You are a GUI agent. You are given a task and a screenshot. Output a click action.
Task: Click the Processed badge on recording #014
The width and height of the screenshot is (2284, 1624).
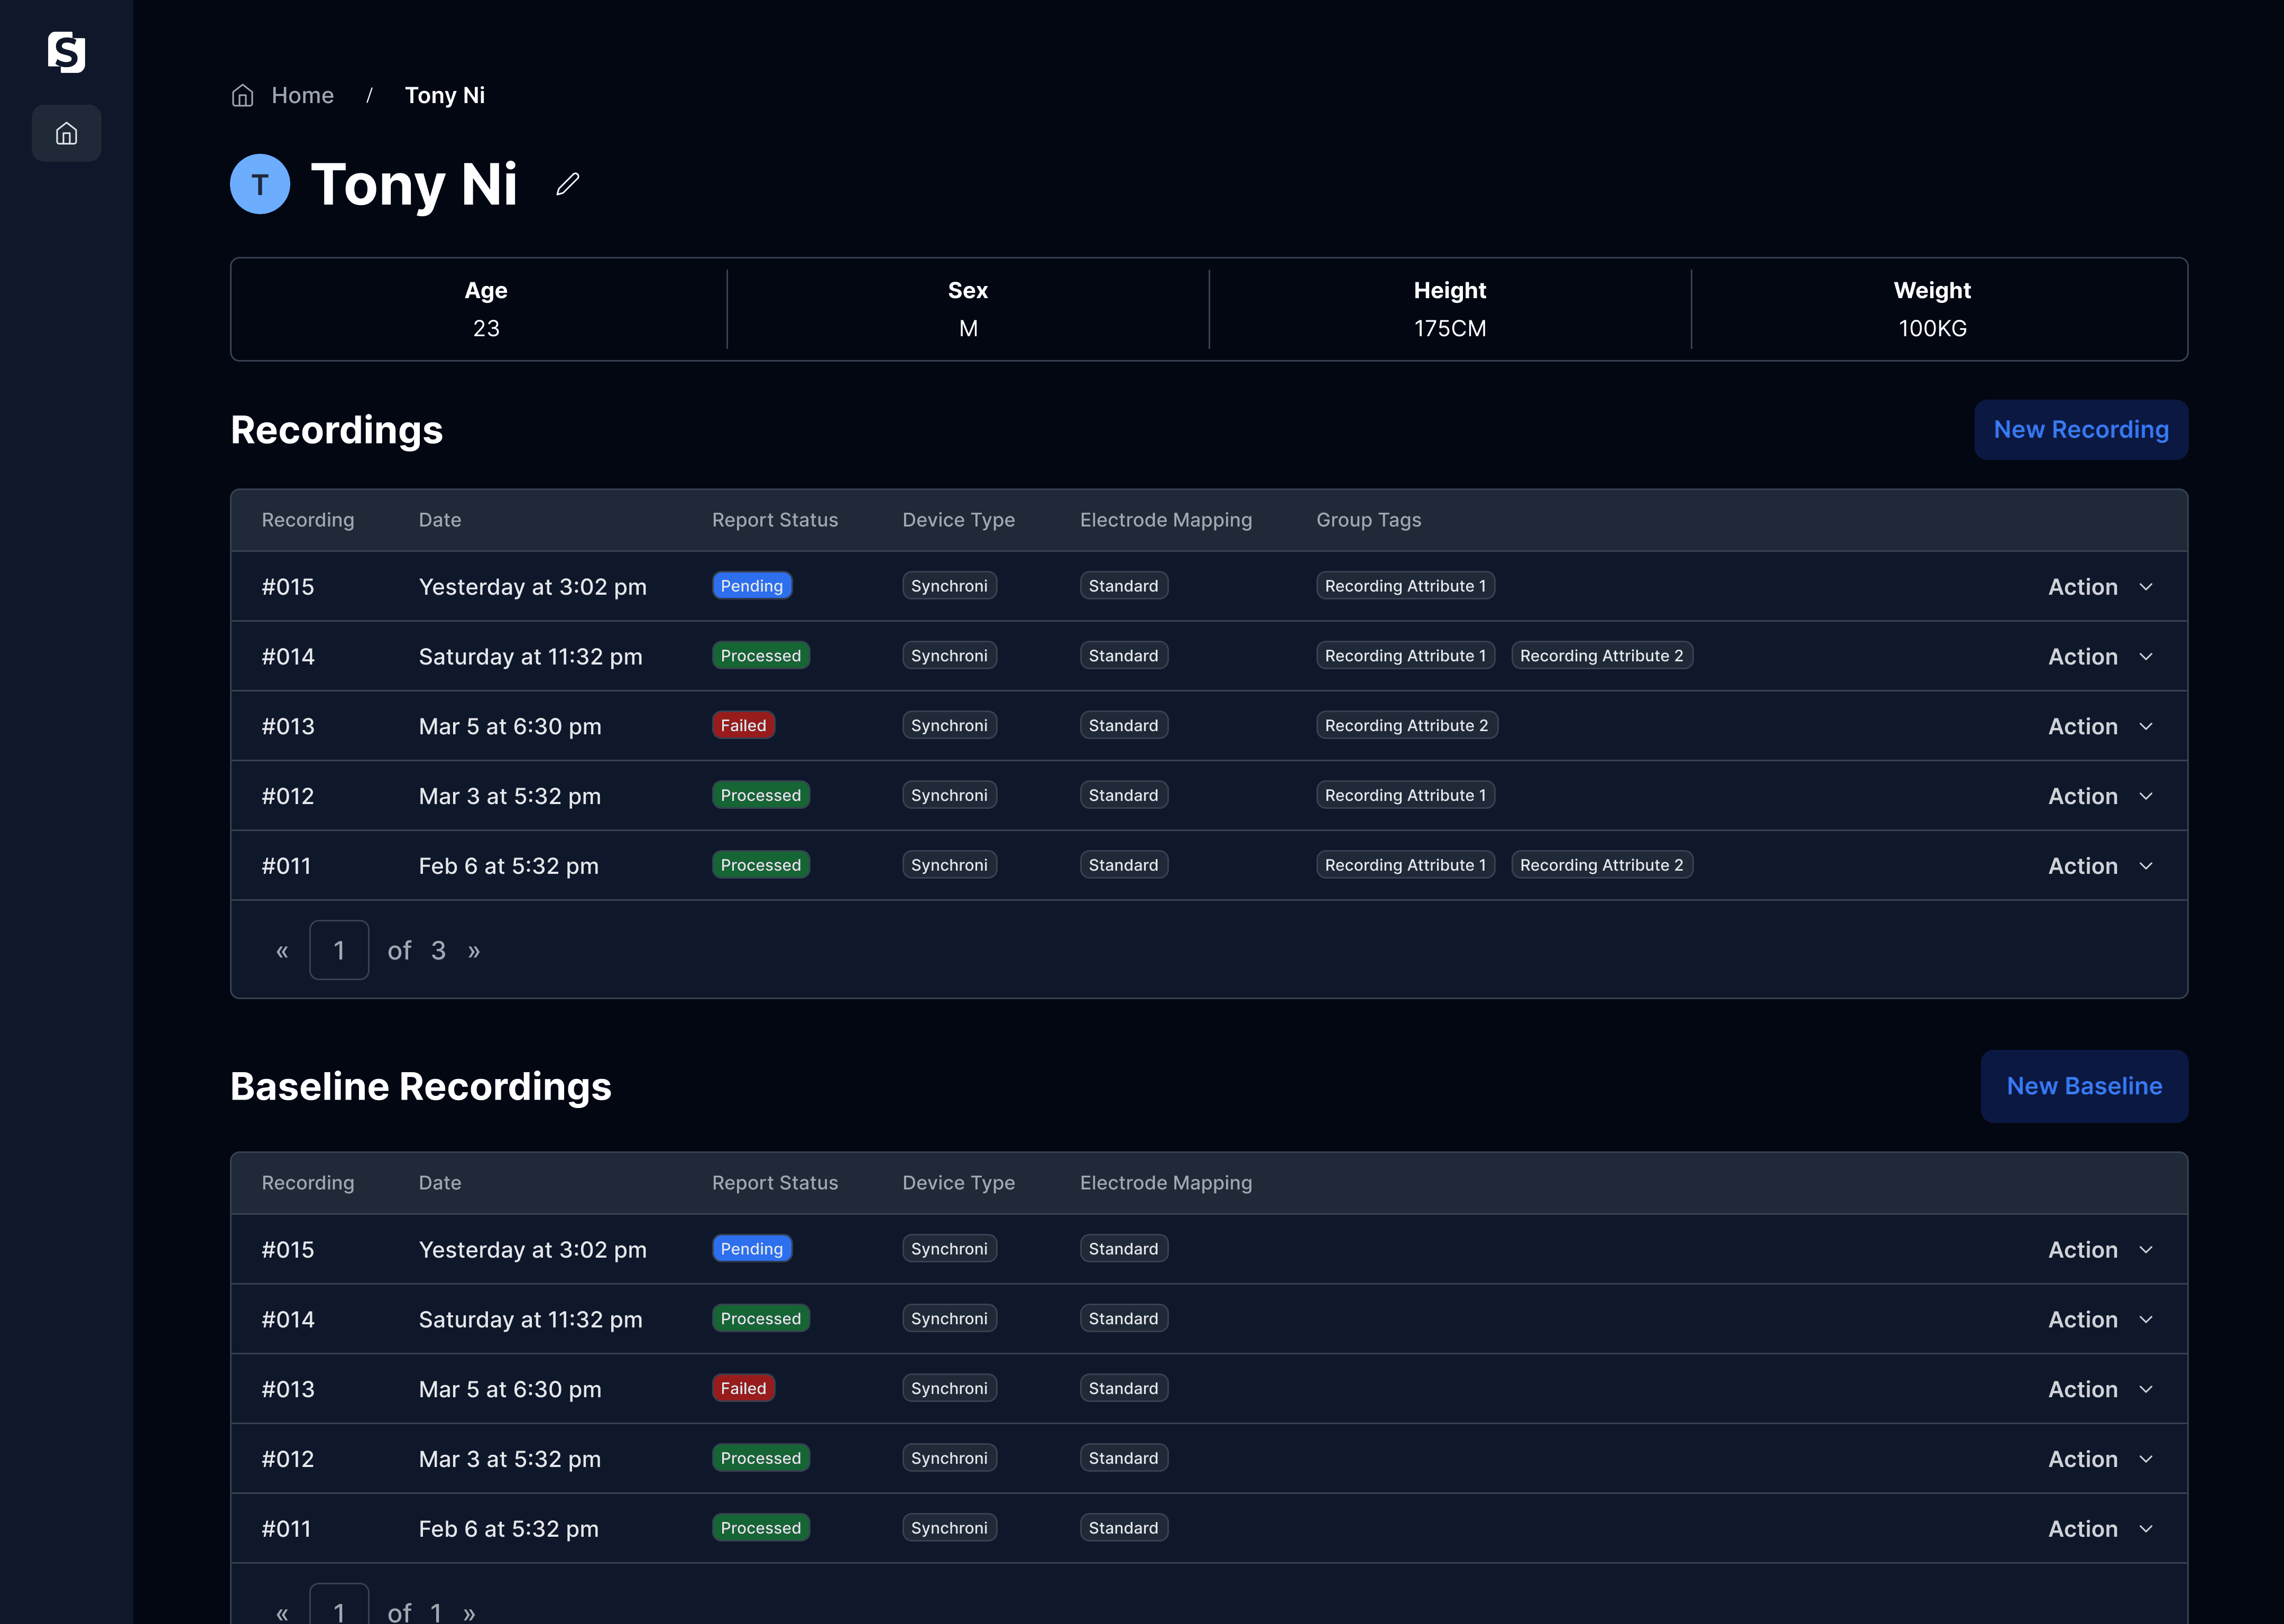(760, 655)
